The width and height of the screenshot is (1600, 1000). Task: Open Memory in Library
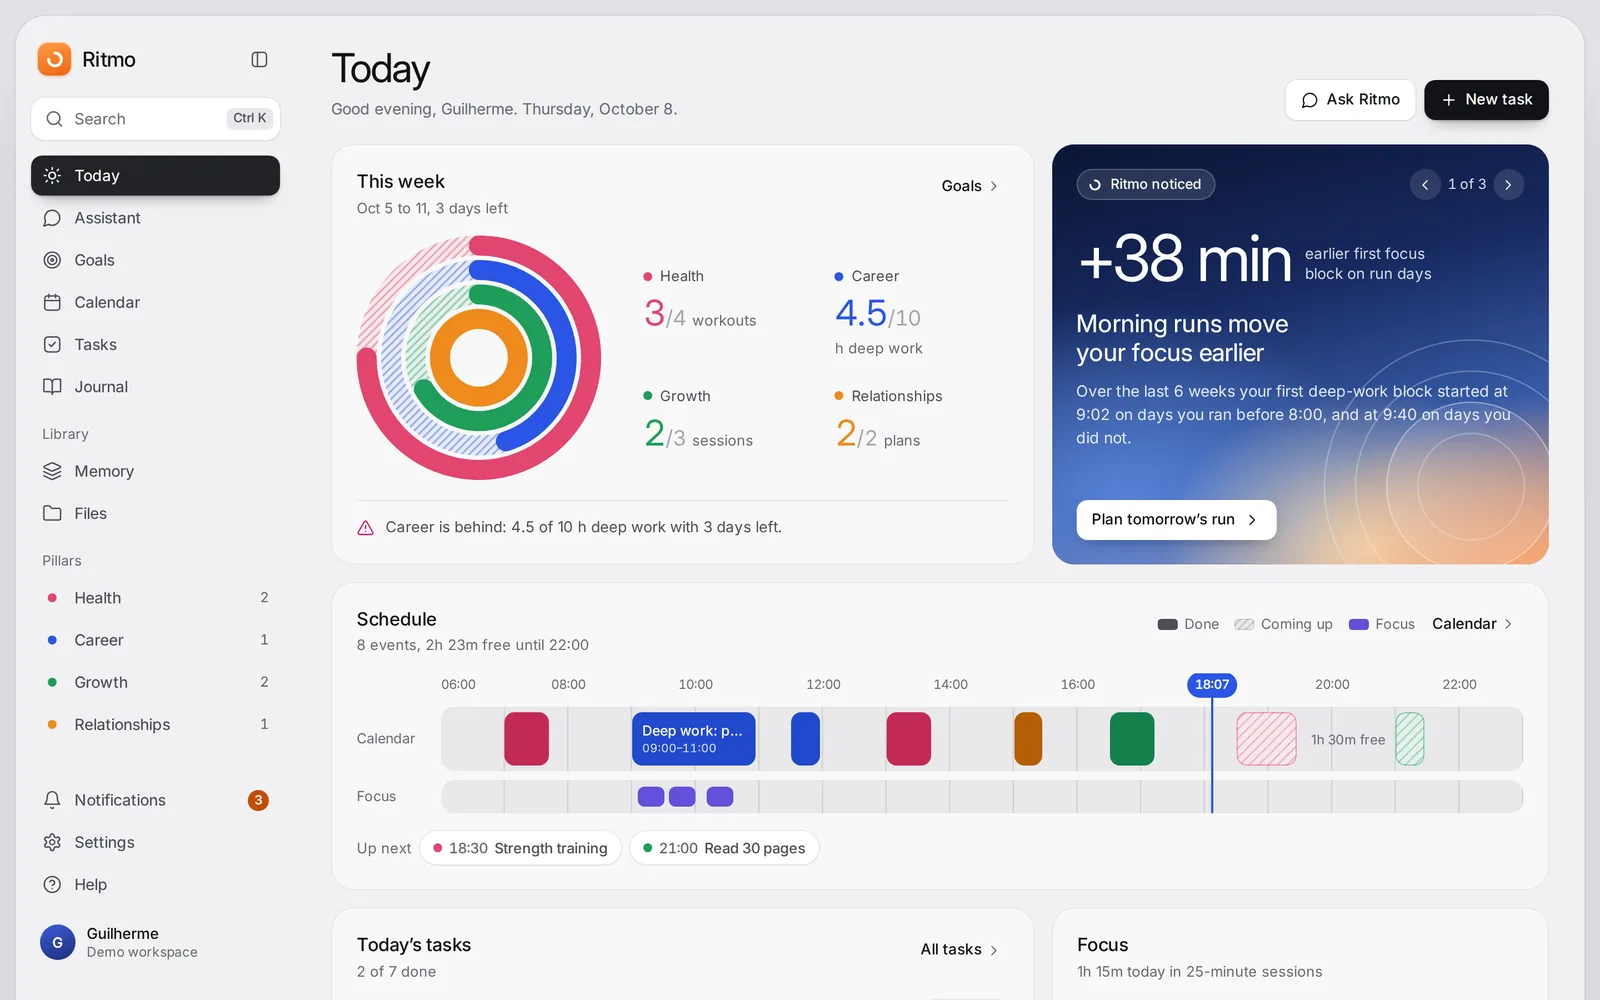(155, 471)
